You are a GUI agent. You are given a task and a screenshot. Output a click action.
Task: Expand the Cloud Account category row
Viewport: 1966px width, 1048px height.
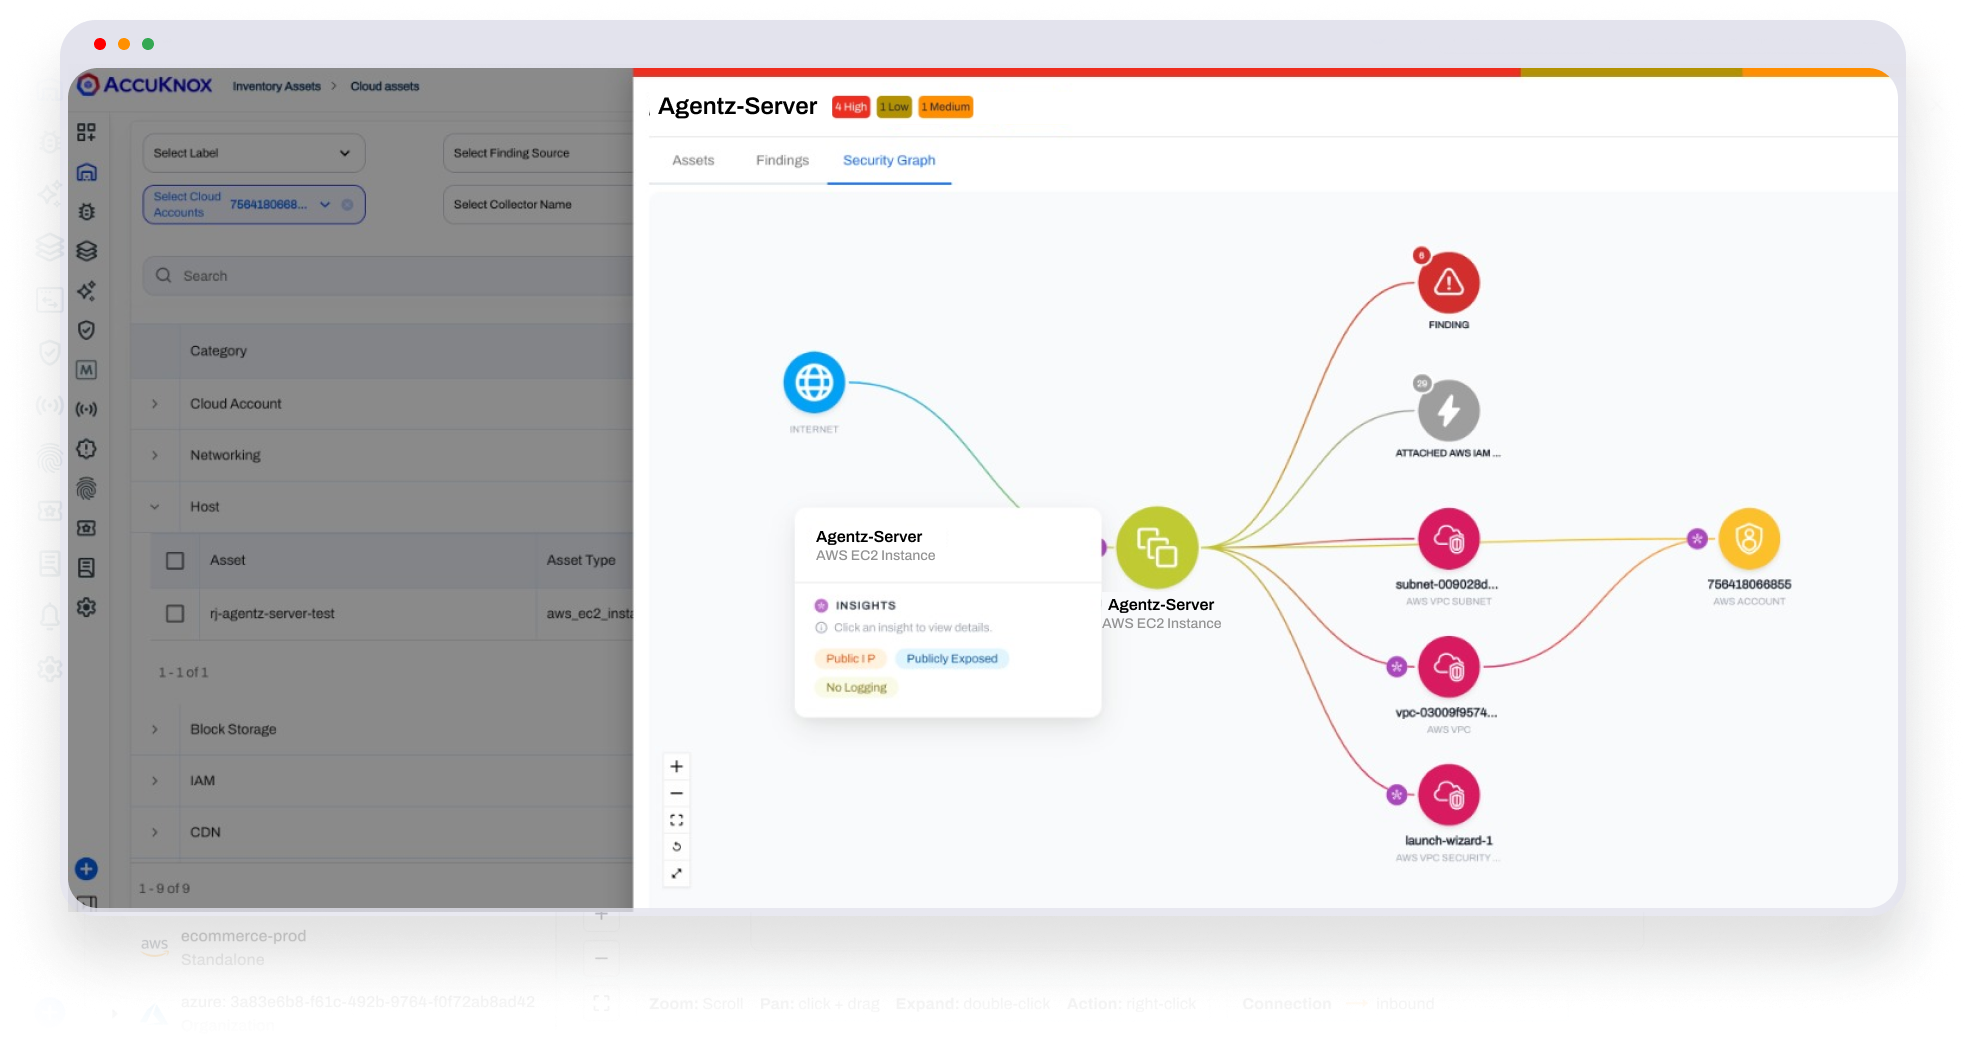pyautogui.click(x=155, y=404)
